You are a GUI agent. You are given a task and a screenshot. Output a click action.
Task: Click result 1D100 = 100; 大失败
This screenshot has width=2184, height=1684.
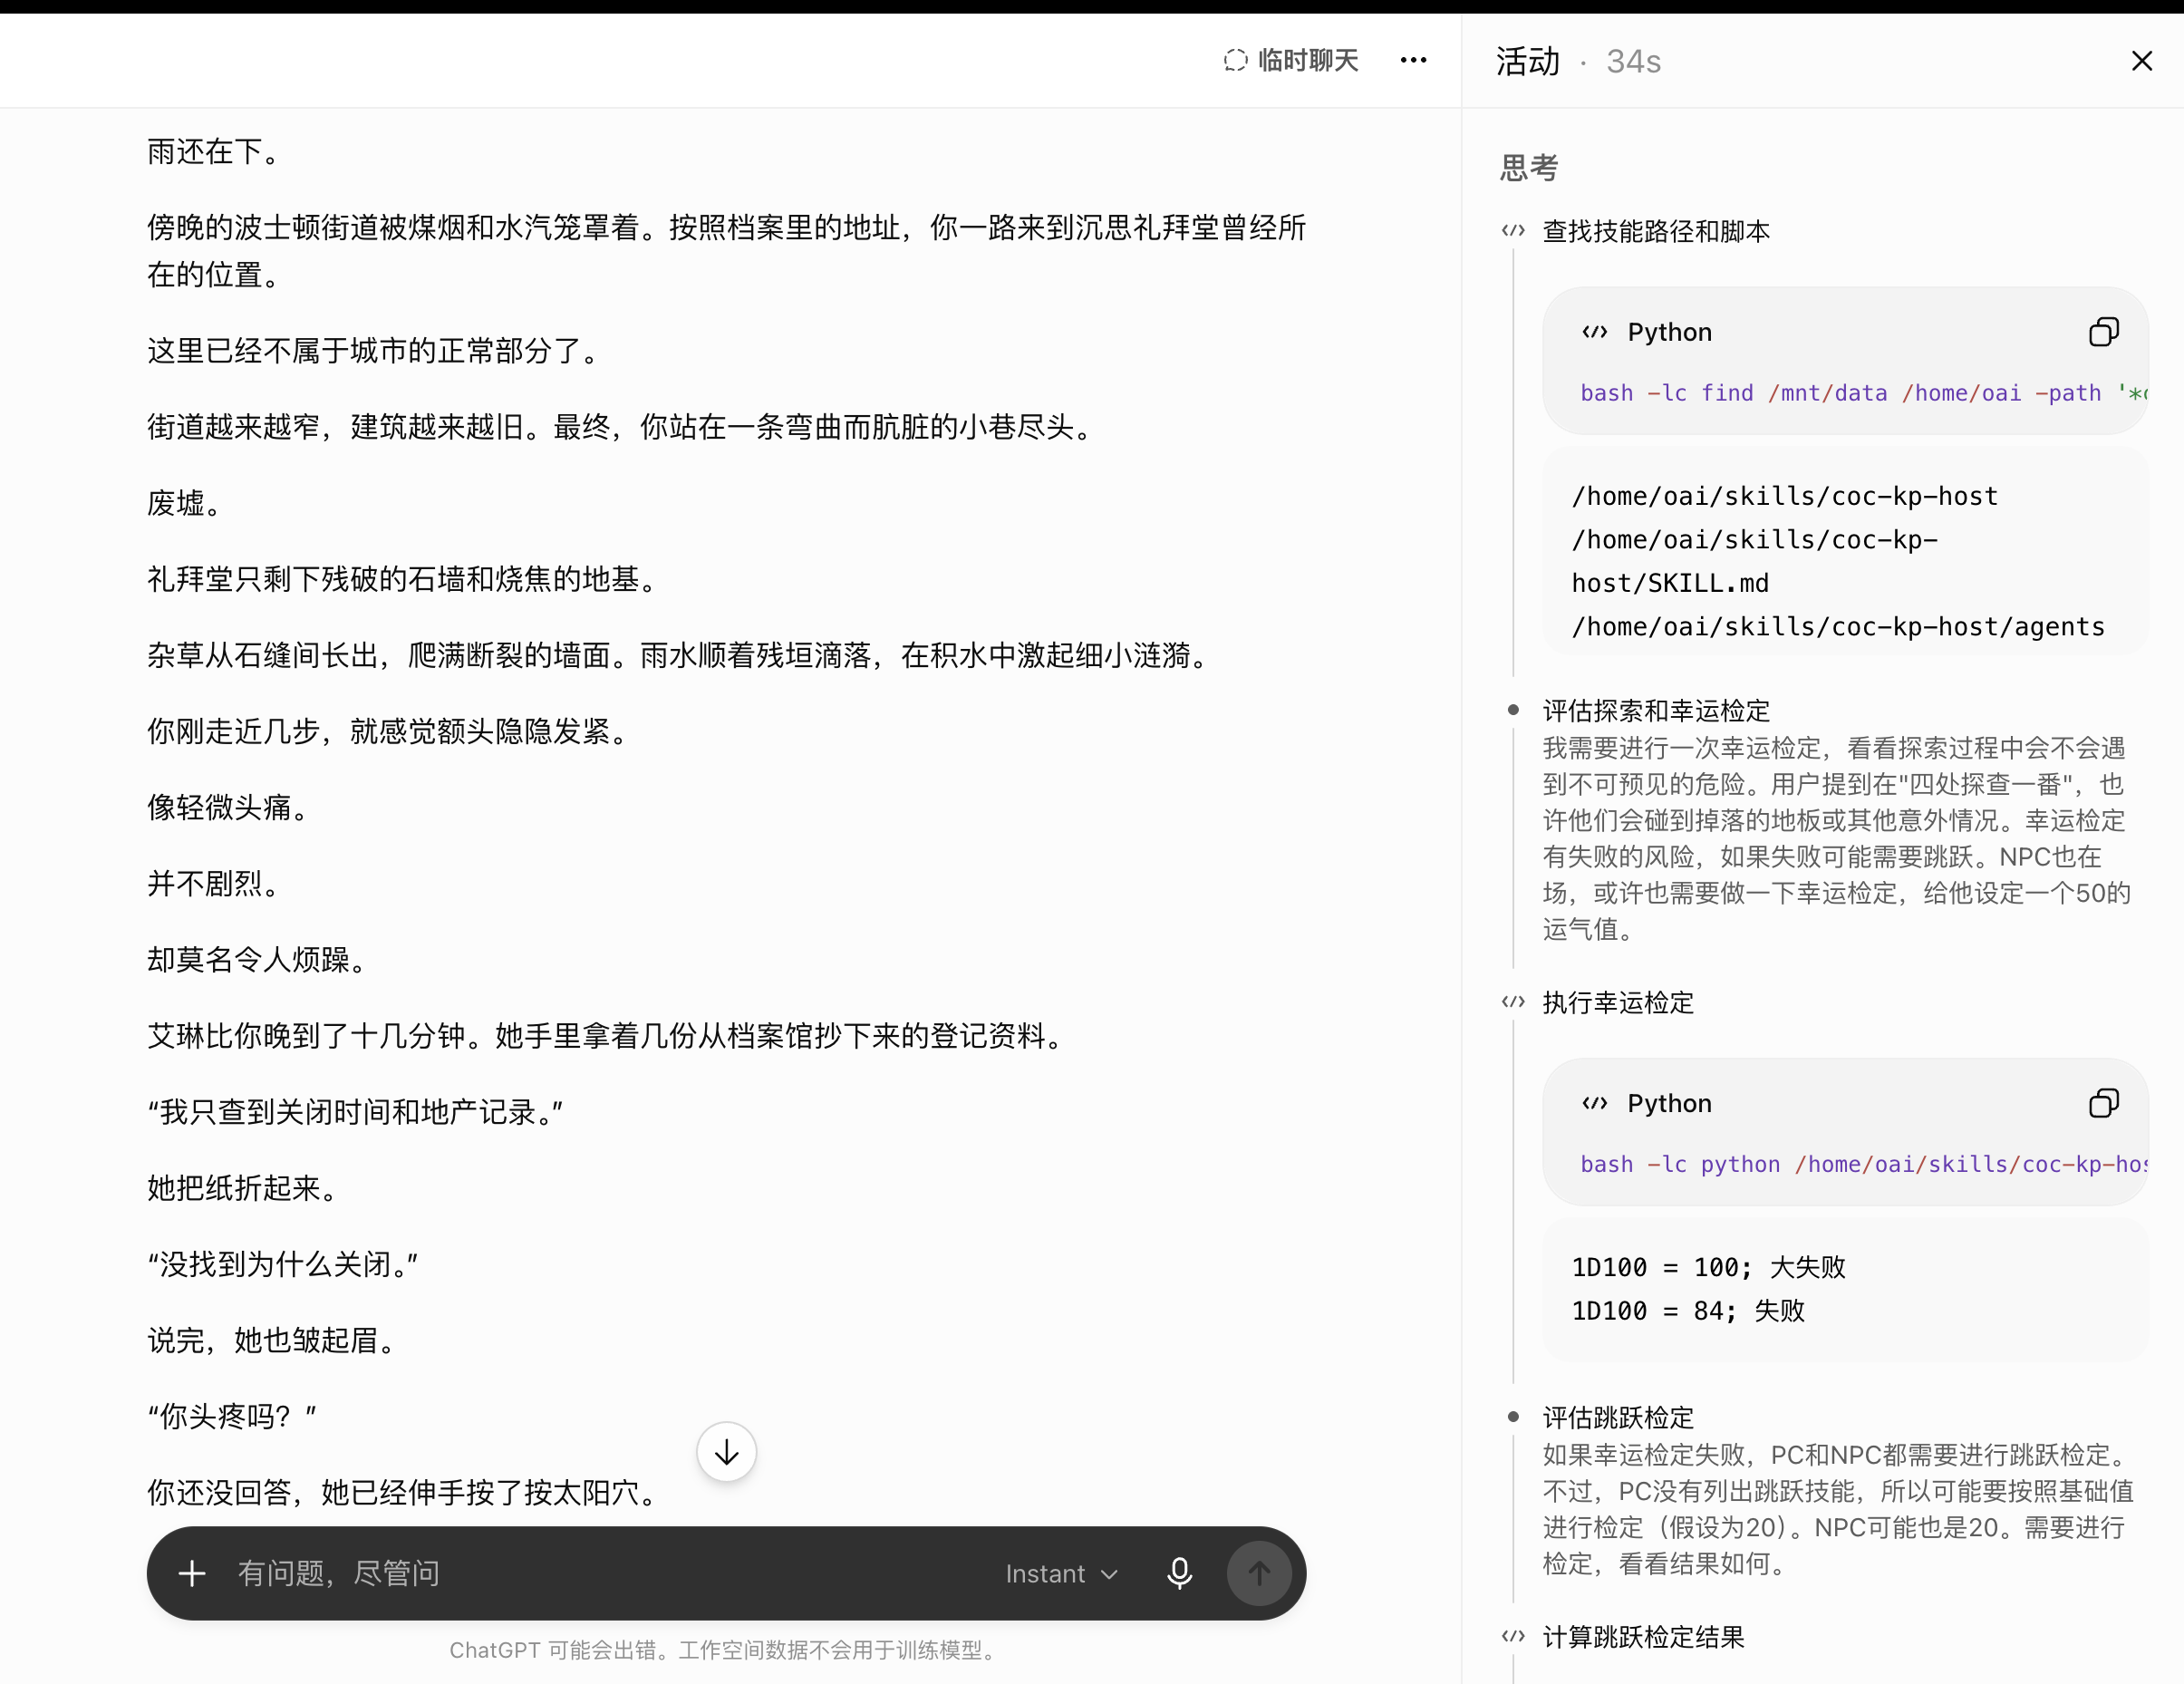(1708, 1267)
